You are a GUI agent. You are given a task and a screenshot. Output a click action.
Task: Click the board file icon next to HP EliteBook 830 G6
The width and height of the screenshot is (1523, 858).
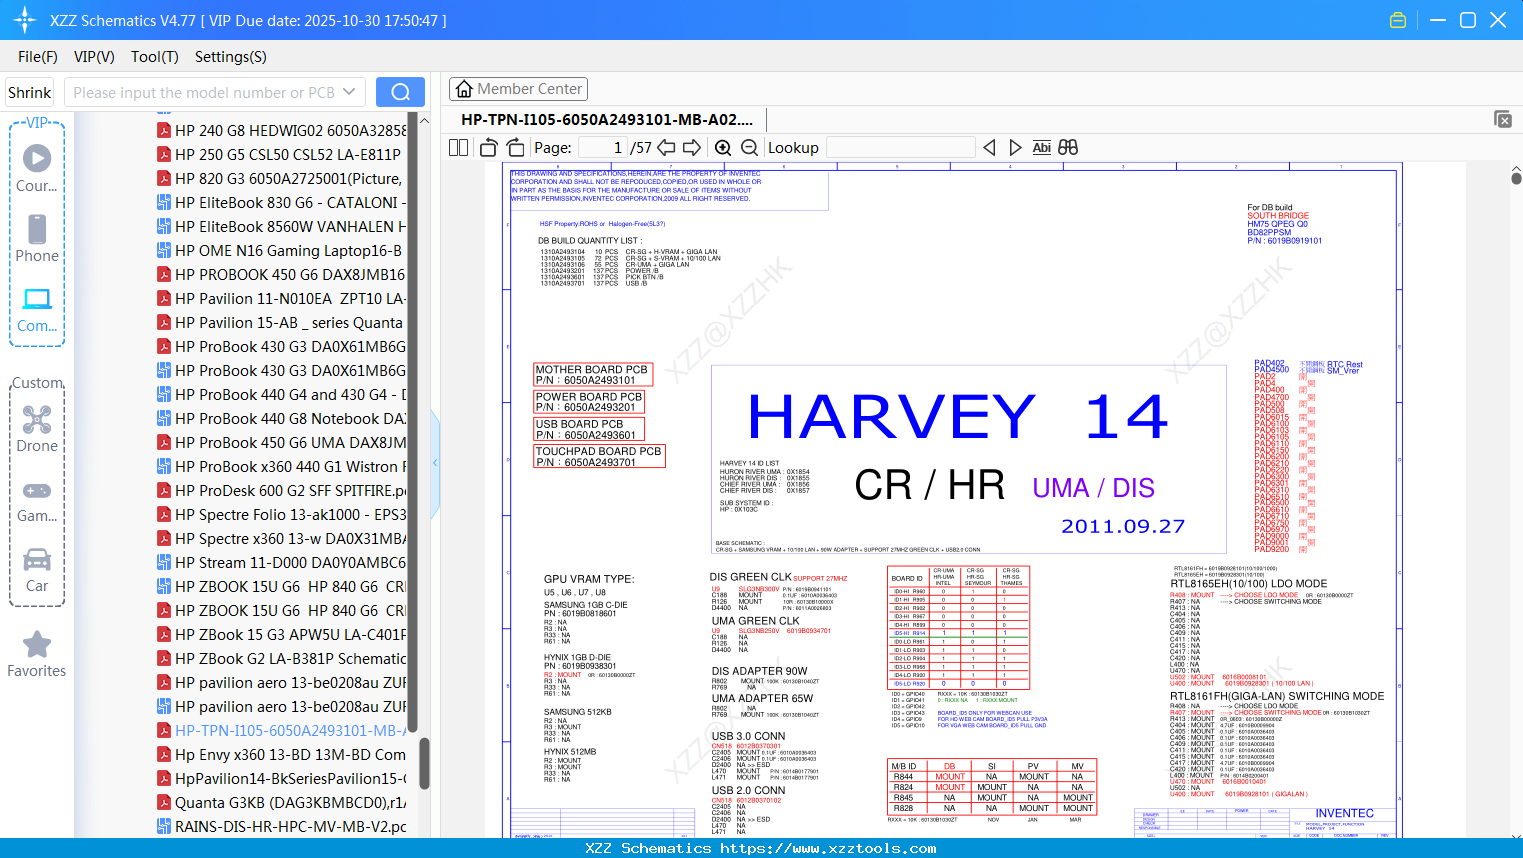pyautogui.click(x=164, y=202)
